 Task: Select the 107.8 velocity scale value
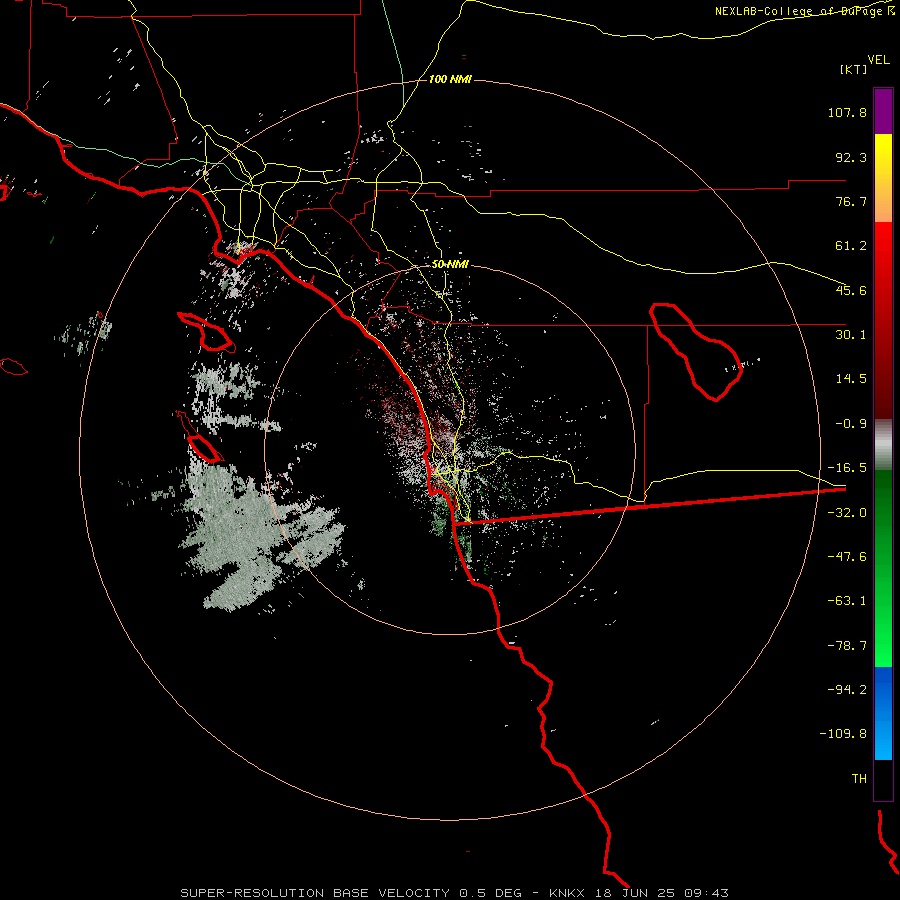pos(847,112)
